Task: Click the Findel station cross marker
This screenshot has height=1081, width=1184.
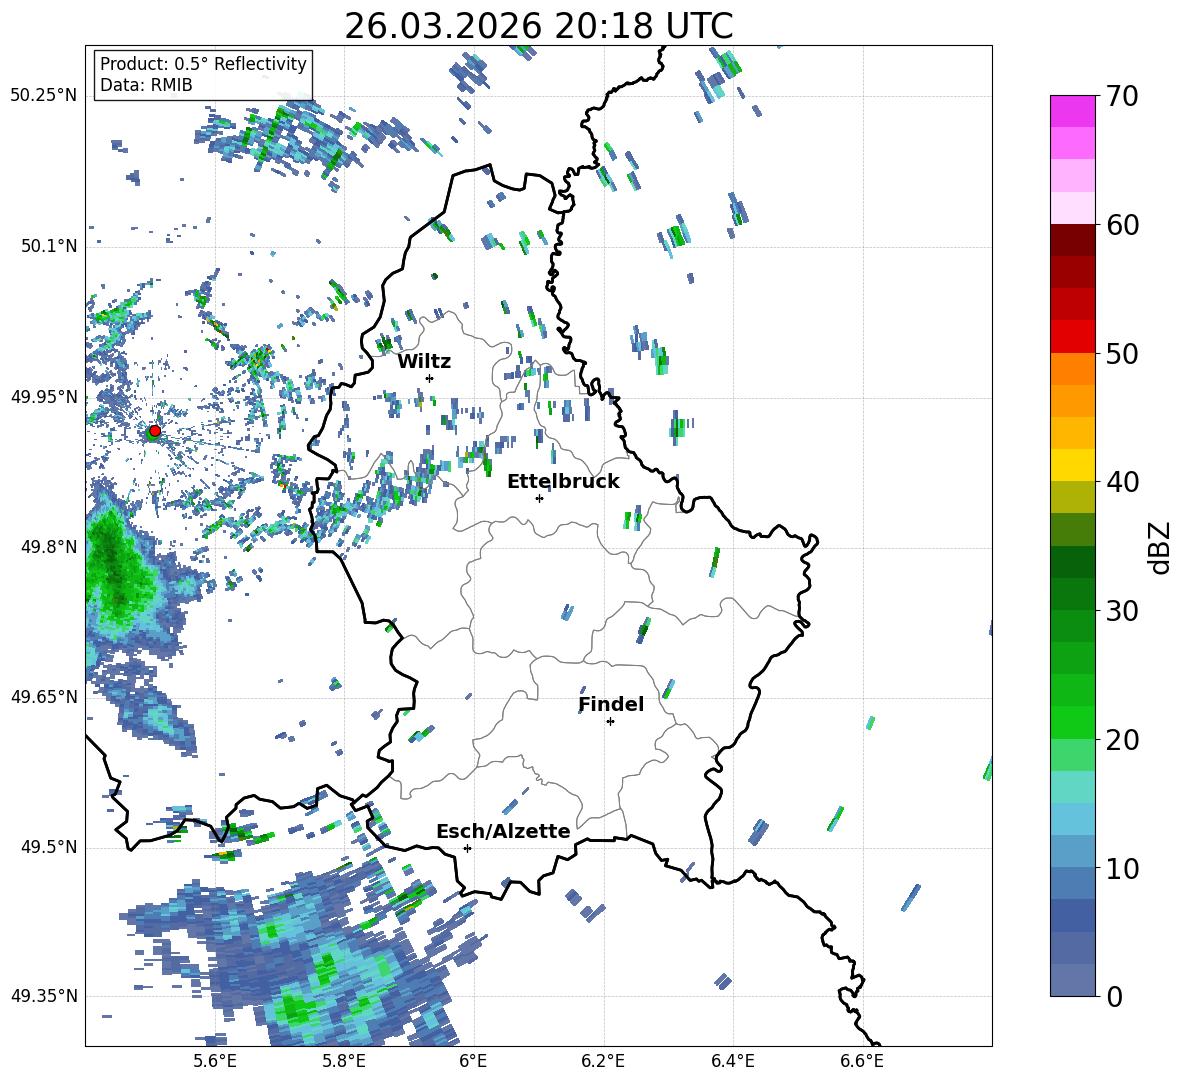Action: 610,722
